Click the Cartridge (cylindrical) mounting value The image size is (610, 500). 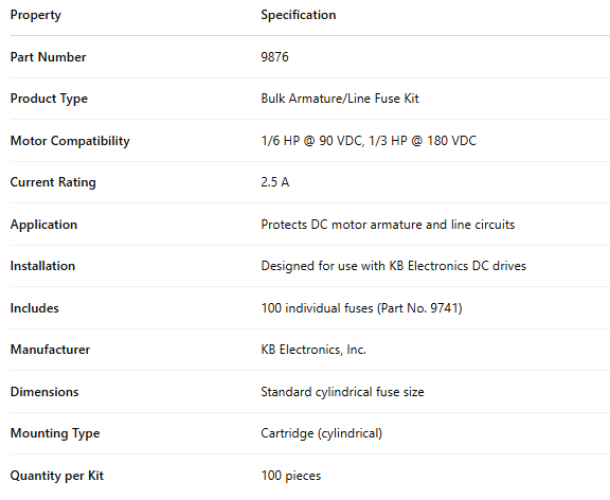point(321,434)
